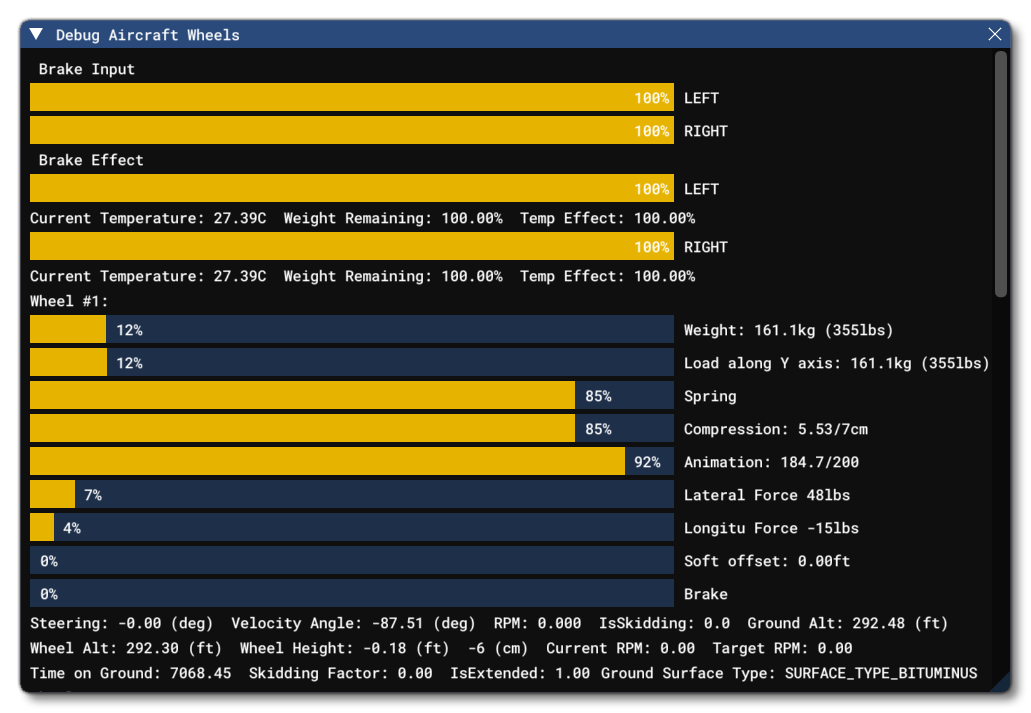1031x713 pixels.
Task: Click the Brake Input RIGHT bar
Action: (x=350, y=130)
